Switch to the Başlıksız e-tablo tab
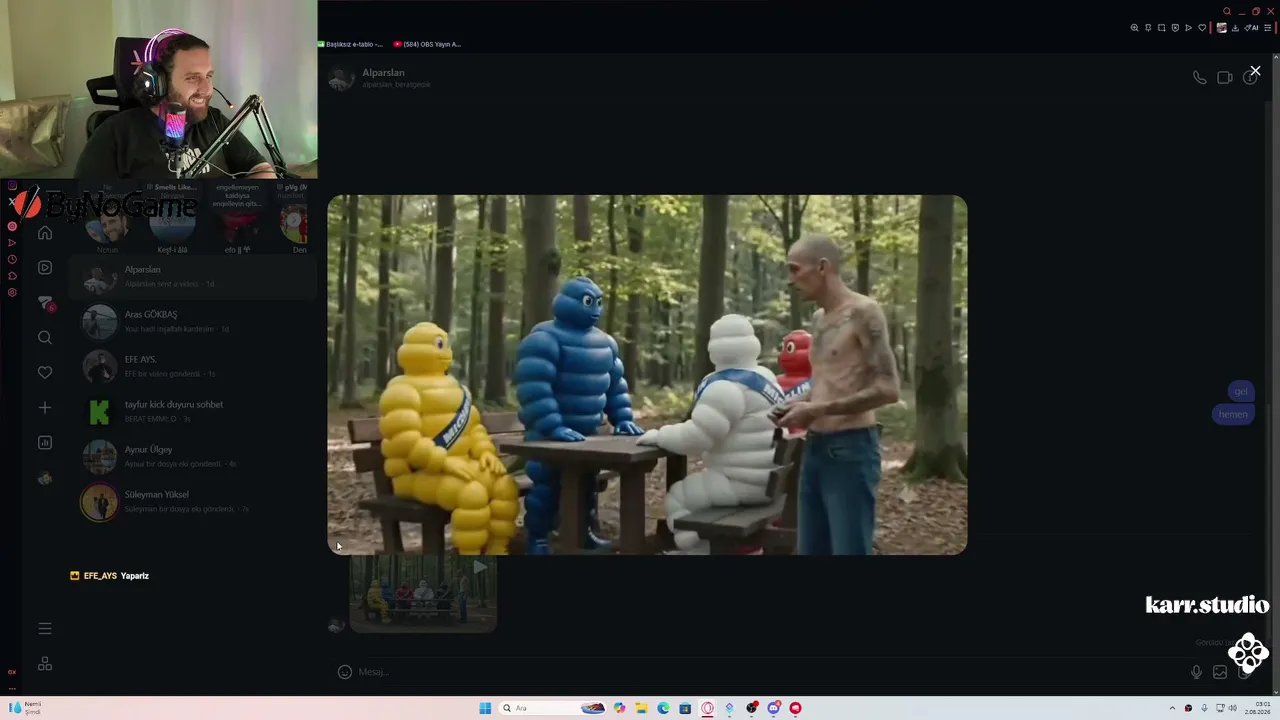Screen dimensions: 1280x720 pos(351,44)
